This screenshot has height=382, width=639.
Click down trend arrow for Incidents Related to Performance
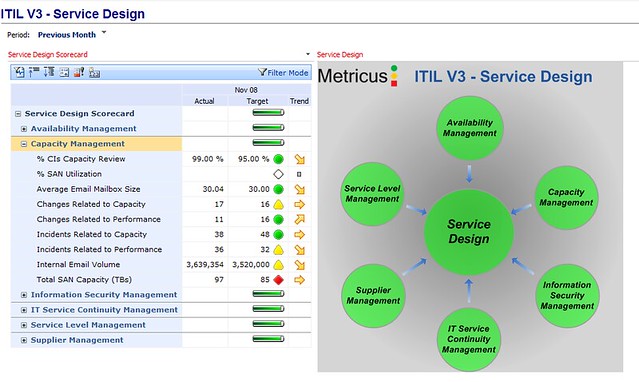tap(300, 250)
